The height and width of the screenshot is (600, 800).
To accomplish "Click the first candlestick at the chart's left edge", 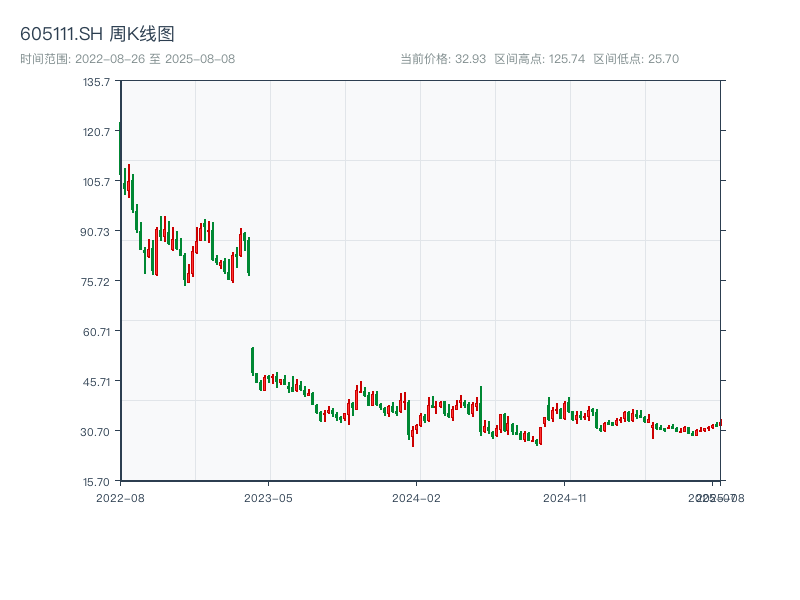I will pyautogui.click(x=120, y=145).
